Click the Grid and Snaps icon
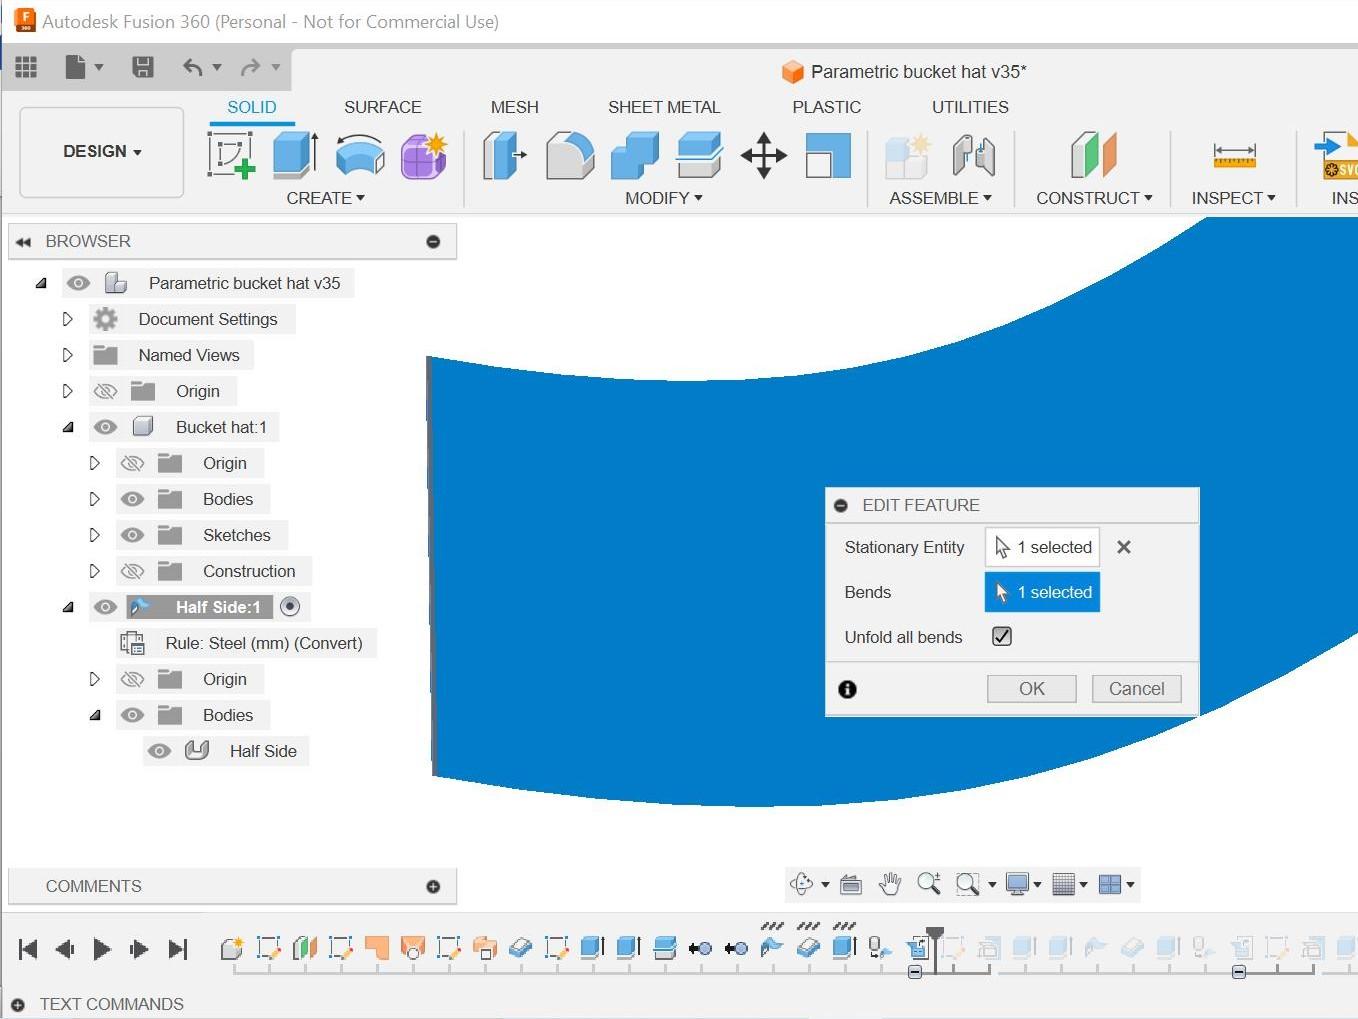 1064,884
